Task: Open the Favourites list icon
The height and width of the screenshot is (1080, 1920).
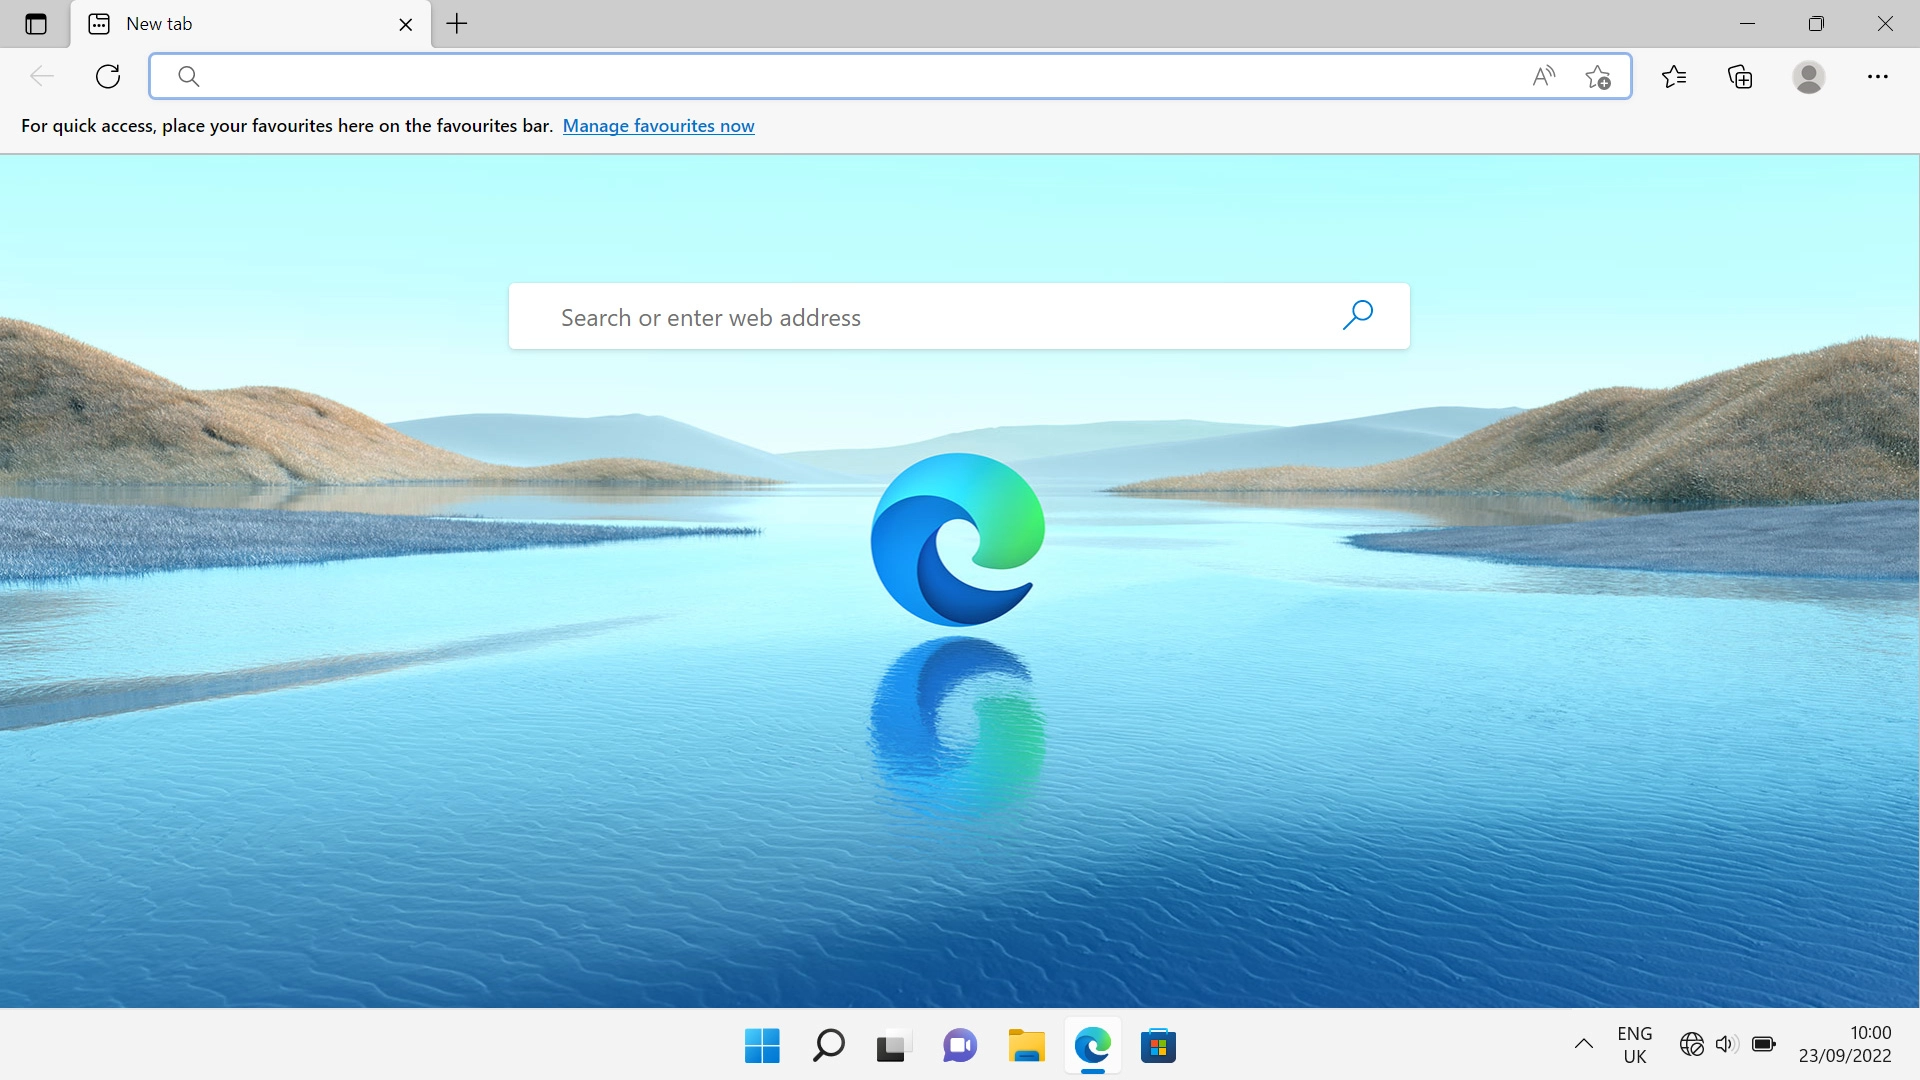Action: [1674, 76]
